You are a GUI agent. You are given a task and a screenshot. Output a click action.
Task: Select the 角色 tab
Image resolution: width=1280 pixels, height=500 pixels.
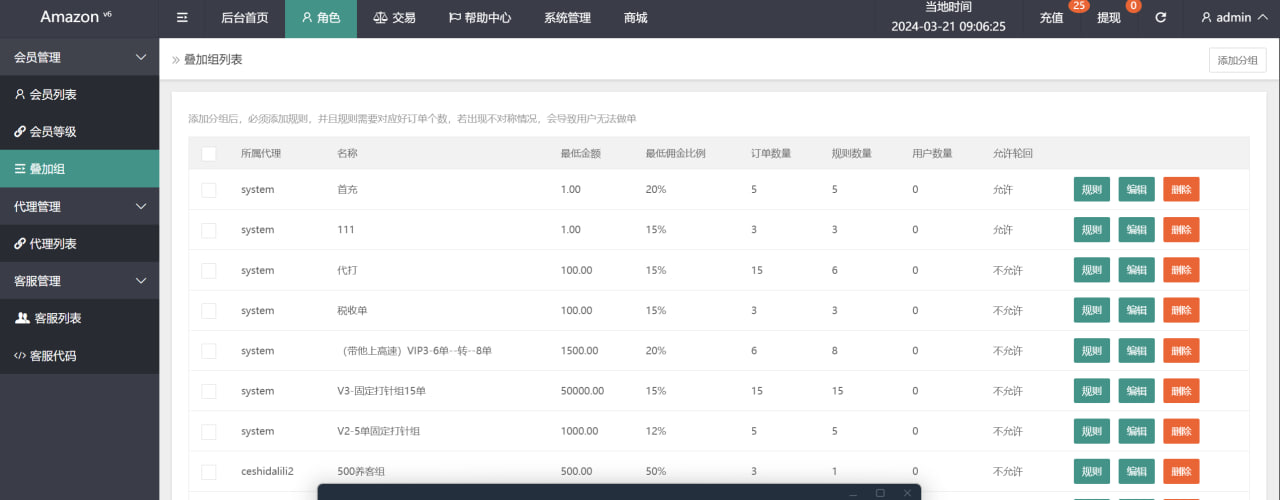click(x=321, y=18)
